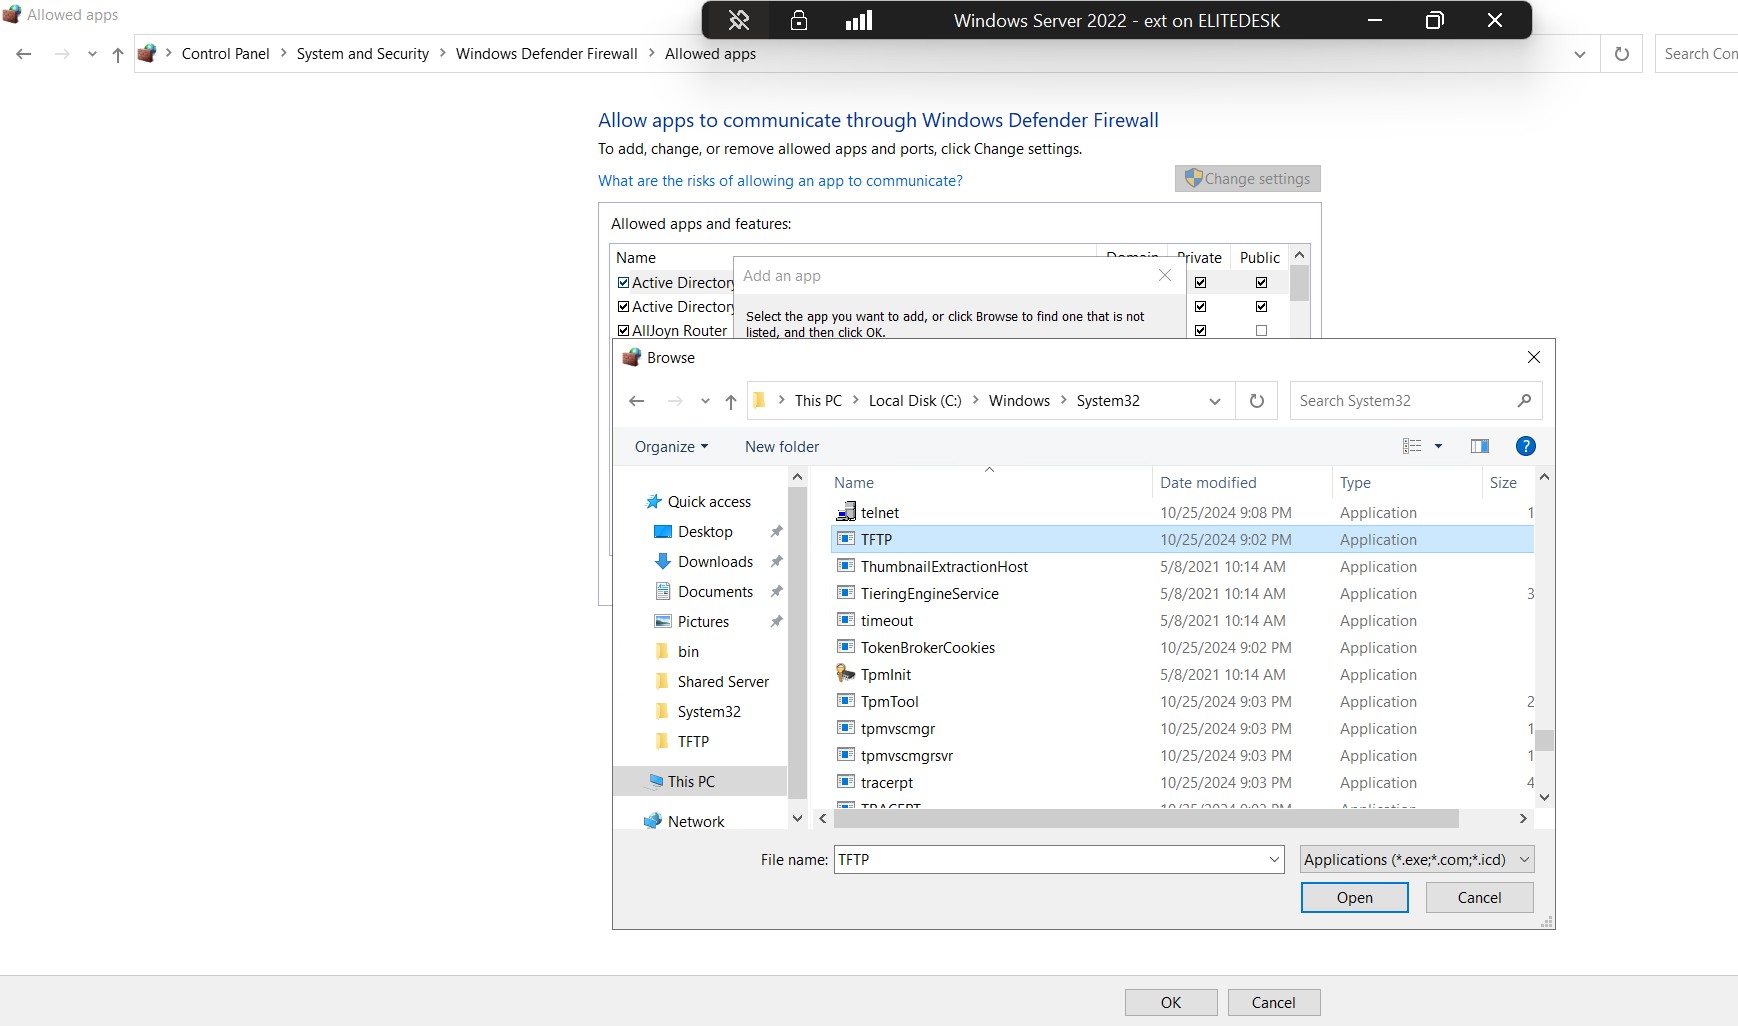The height and width of the screenshot is (1026, 1738).
Task: Open the Pictures quick access folder
Action: point(703,622)
